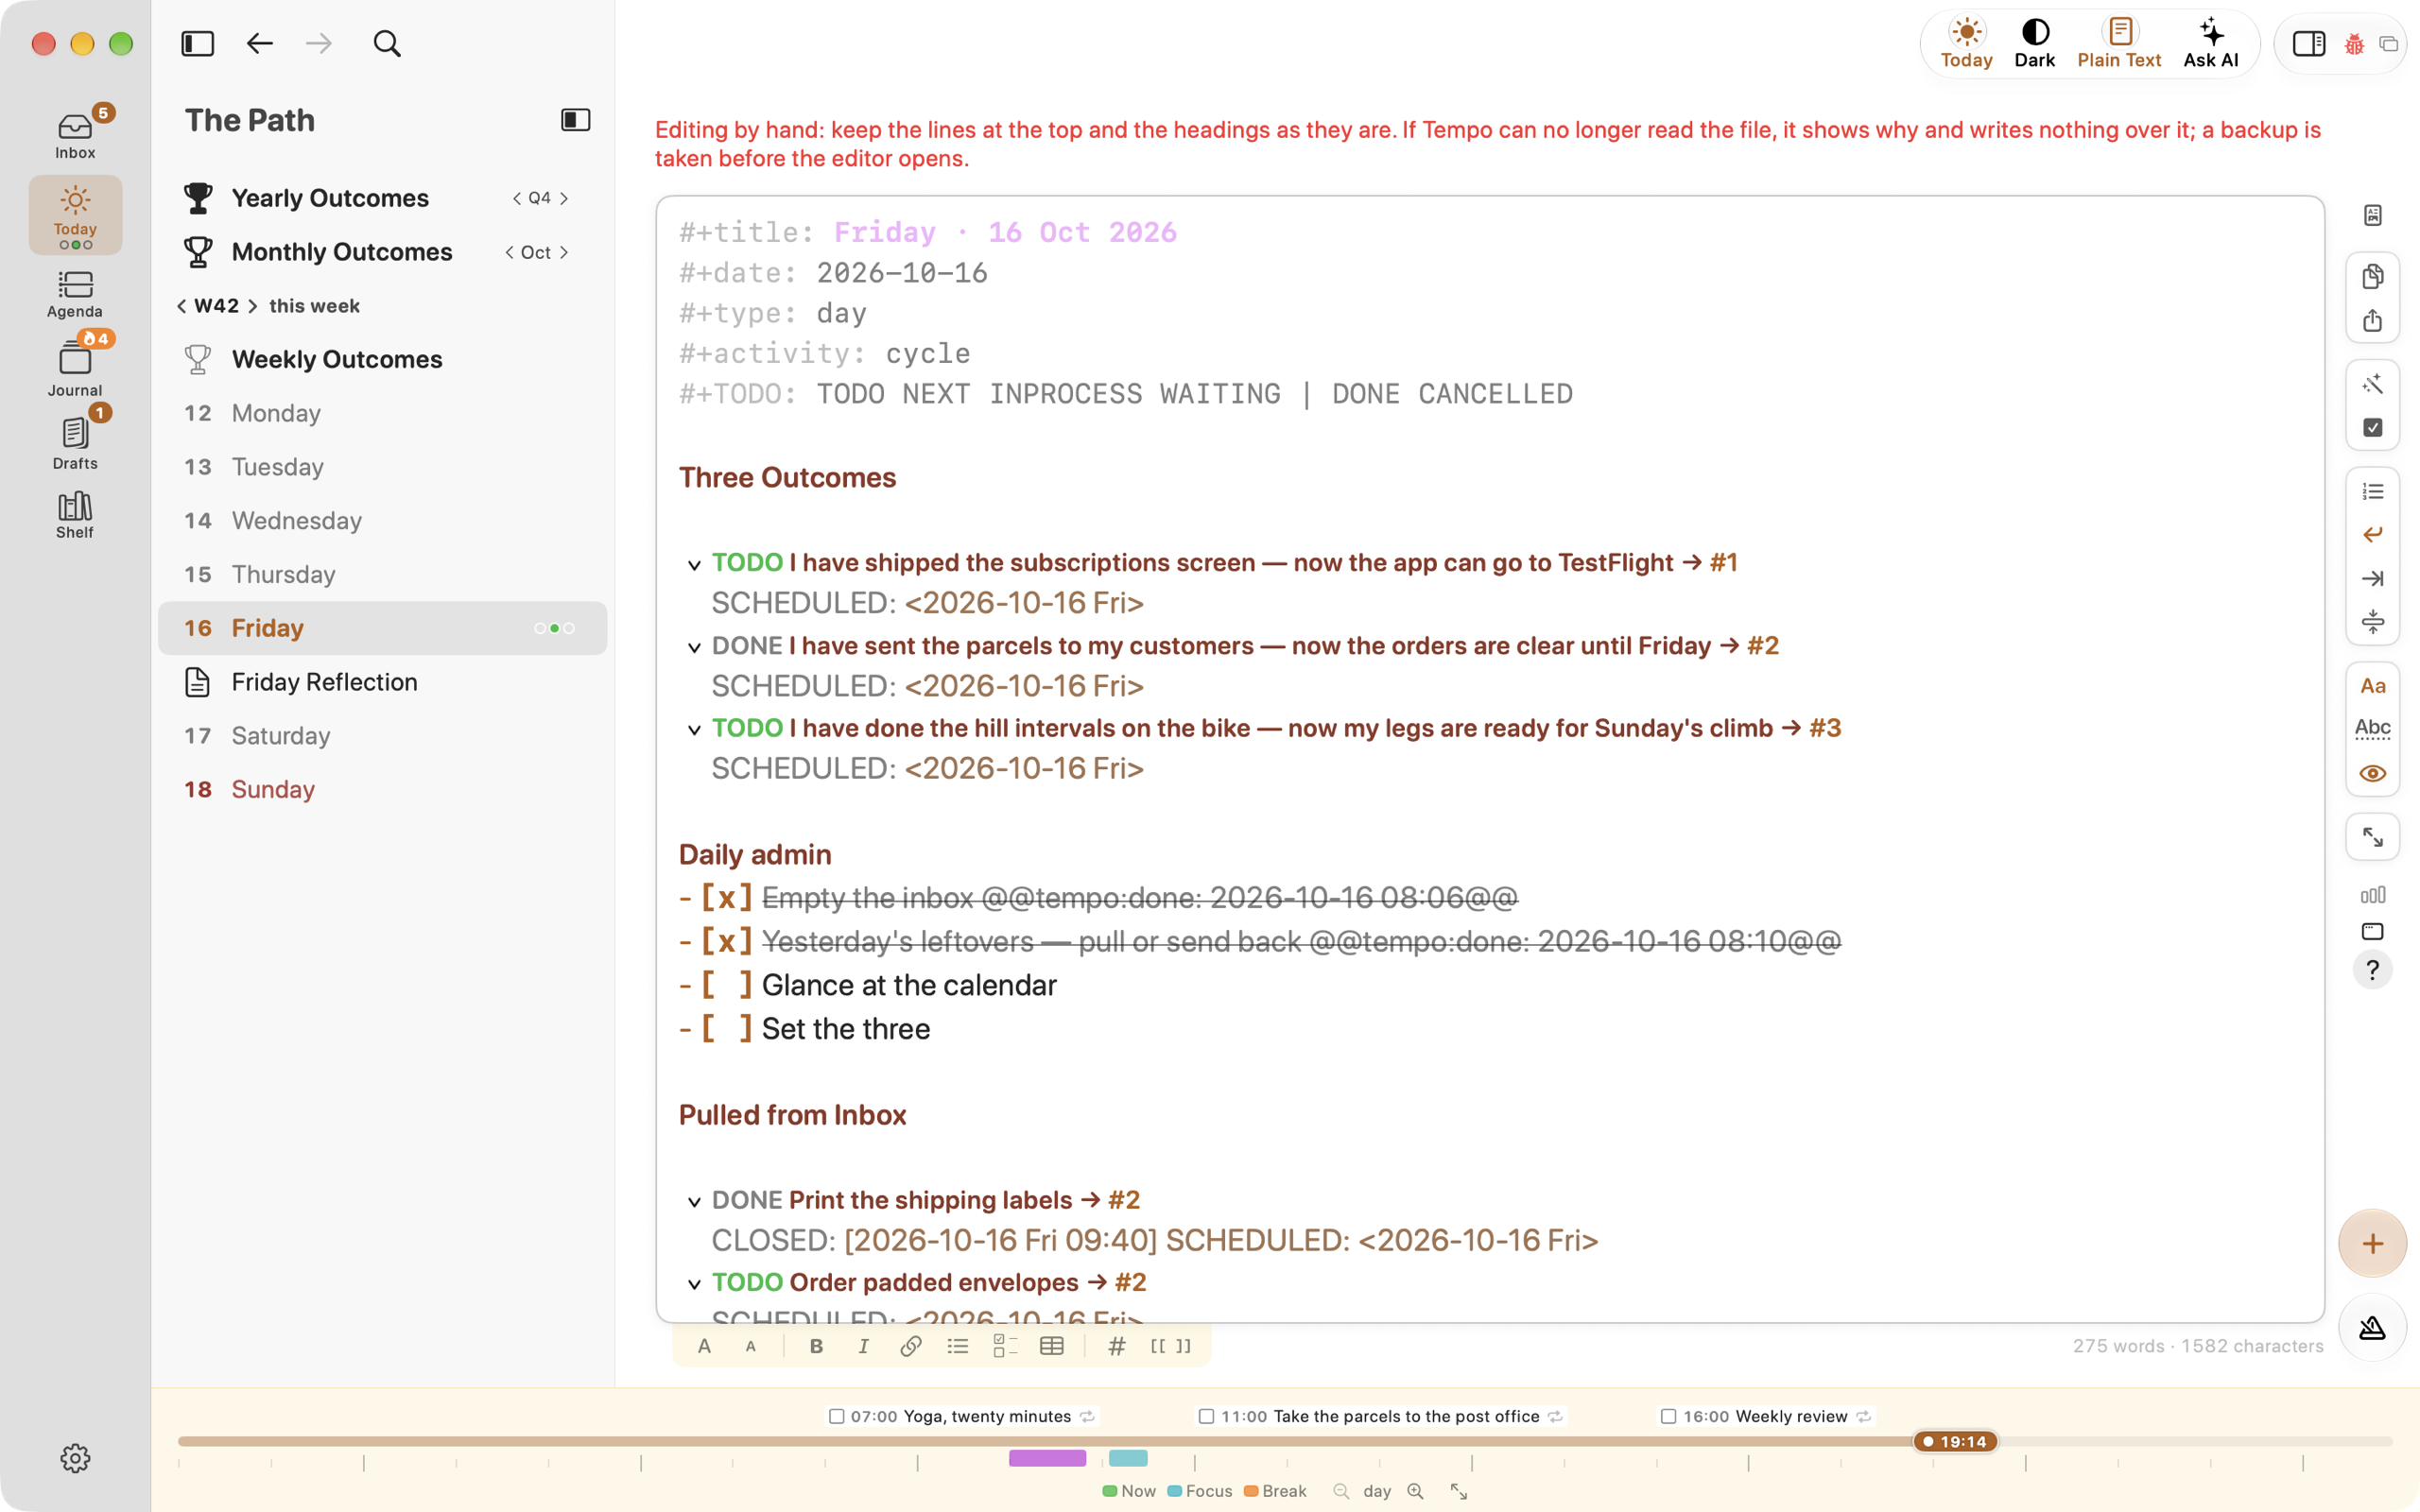Apply bold formatting
This screenshot has height=1512, width=2420.
[816, 1346]
